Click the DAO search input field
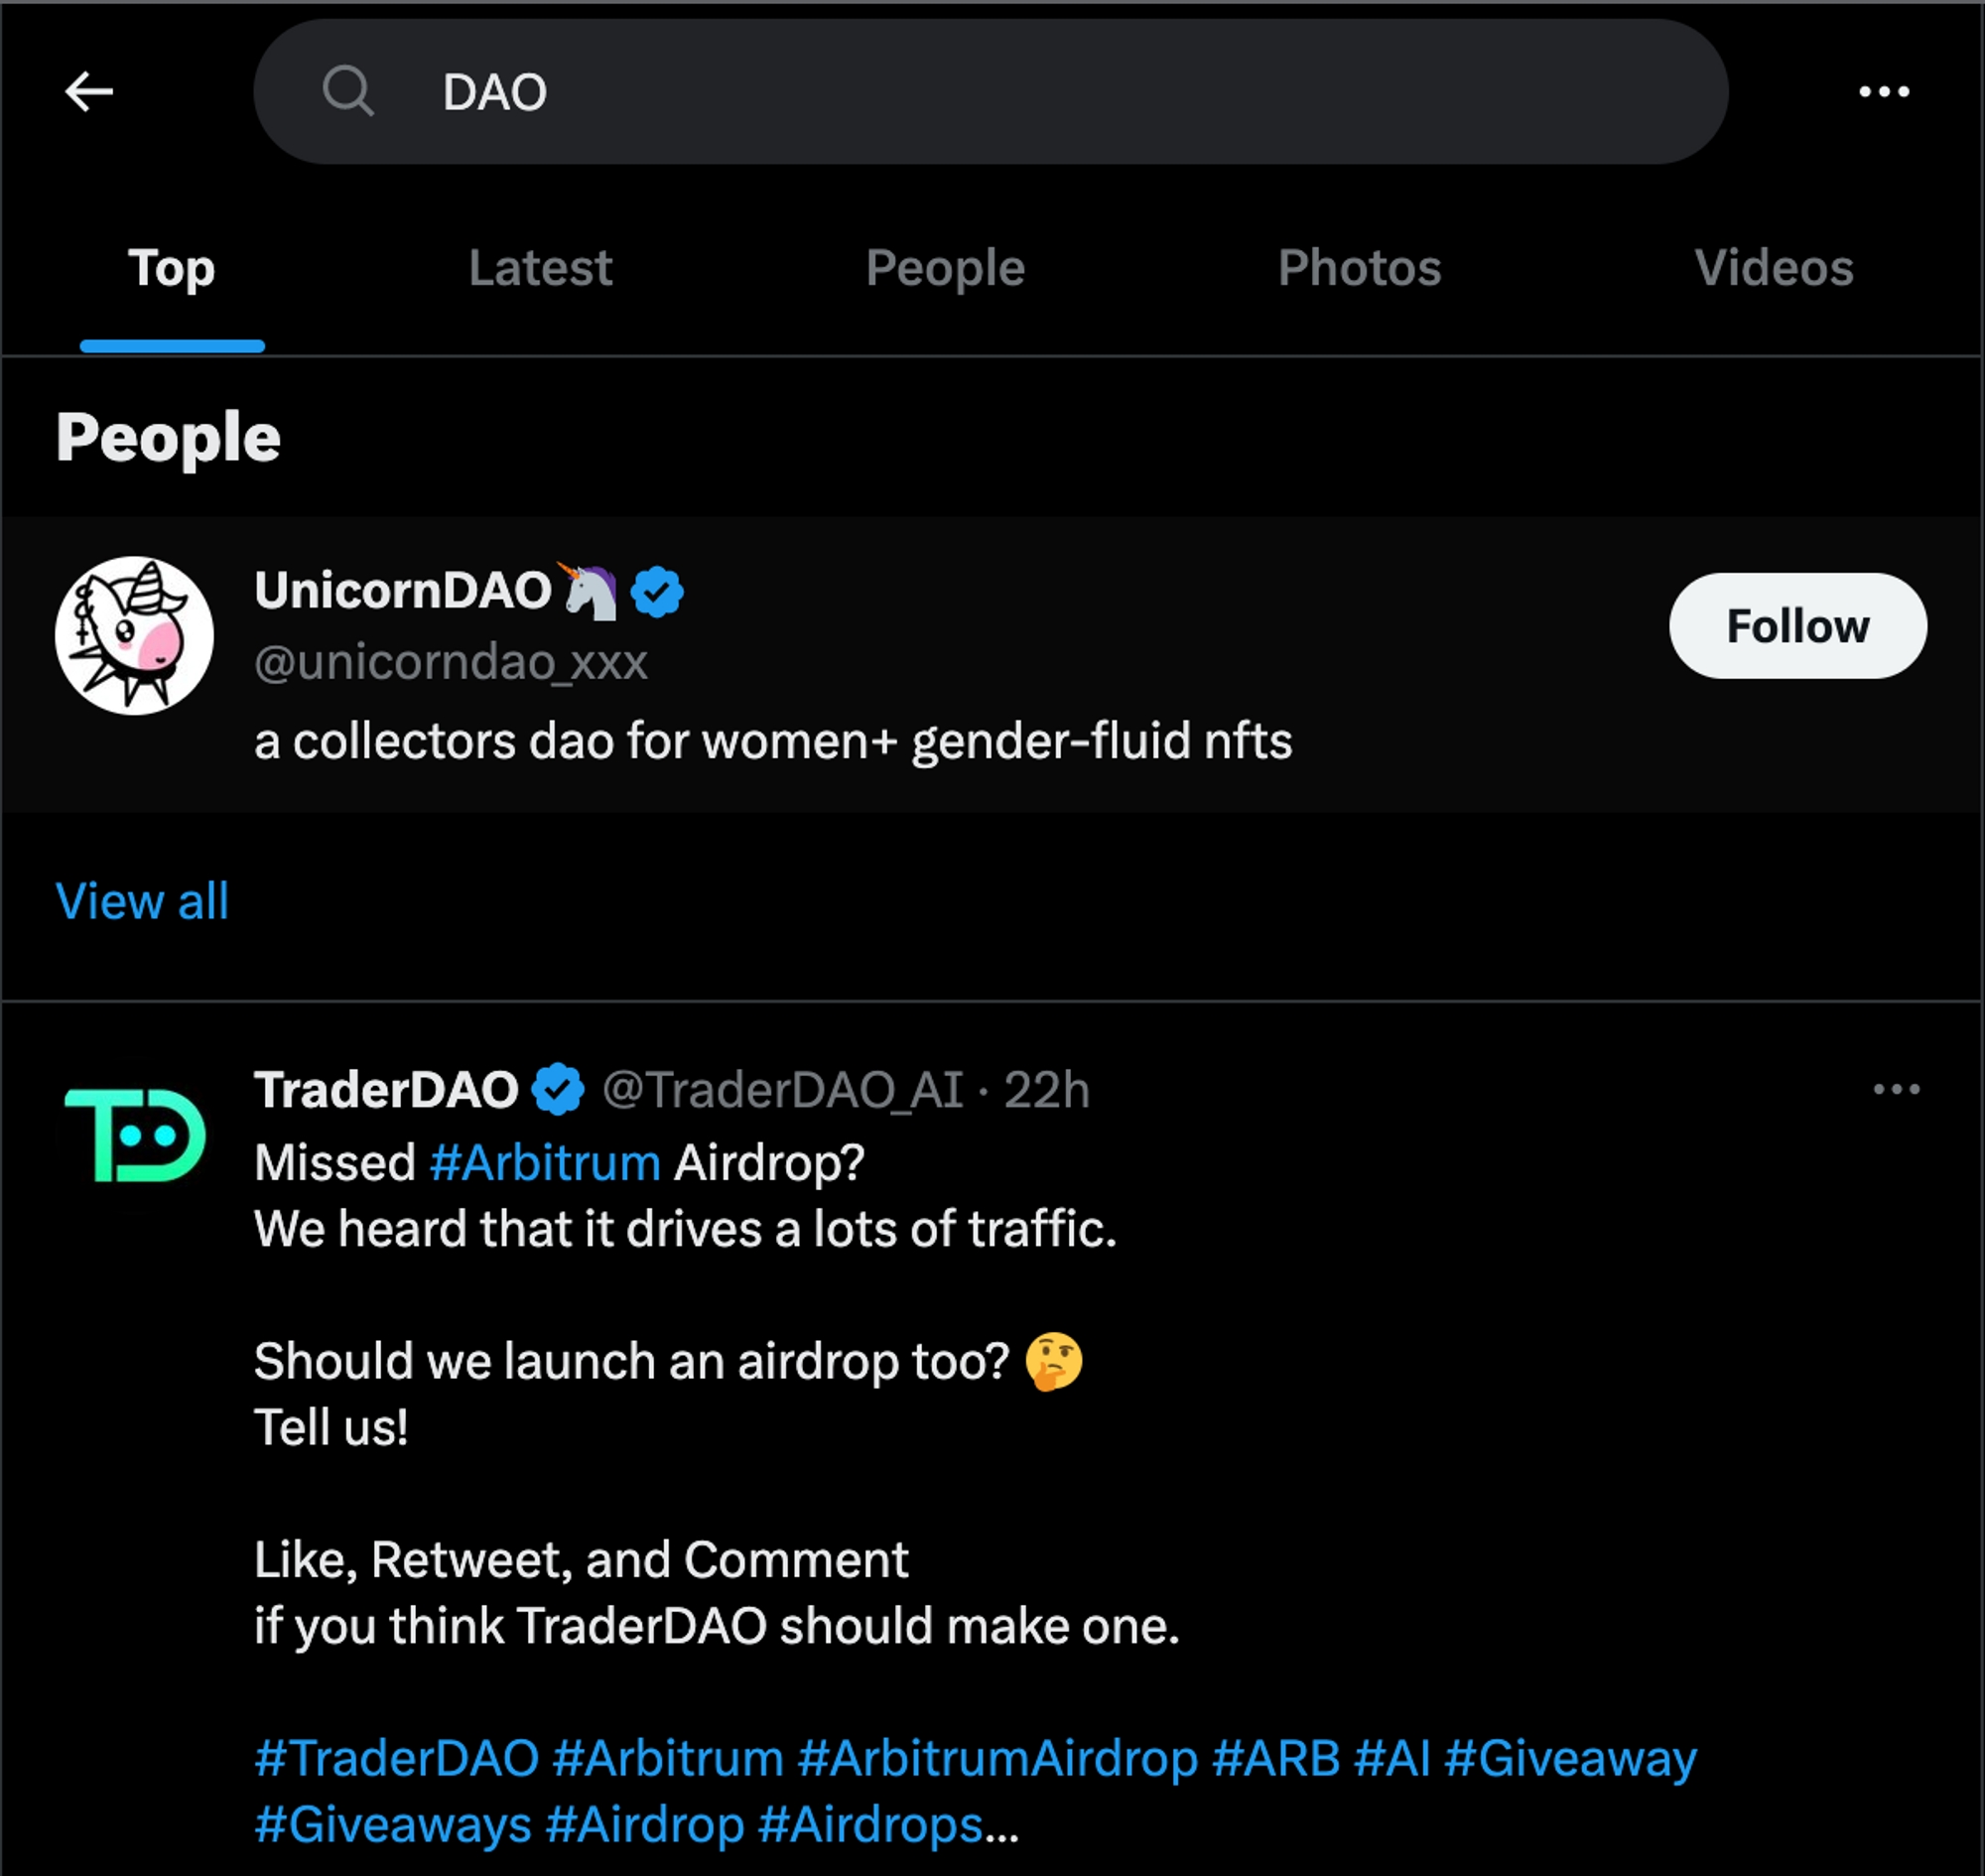 coord(990,92)
